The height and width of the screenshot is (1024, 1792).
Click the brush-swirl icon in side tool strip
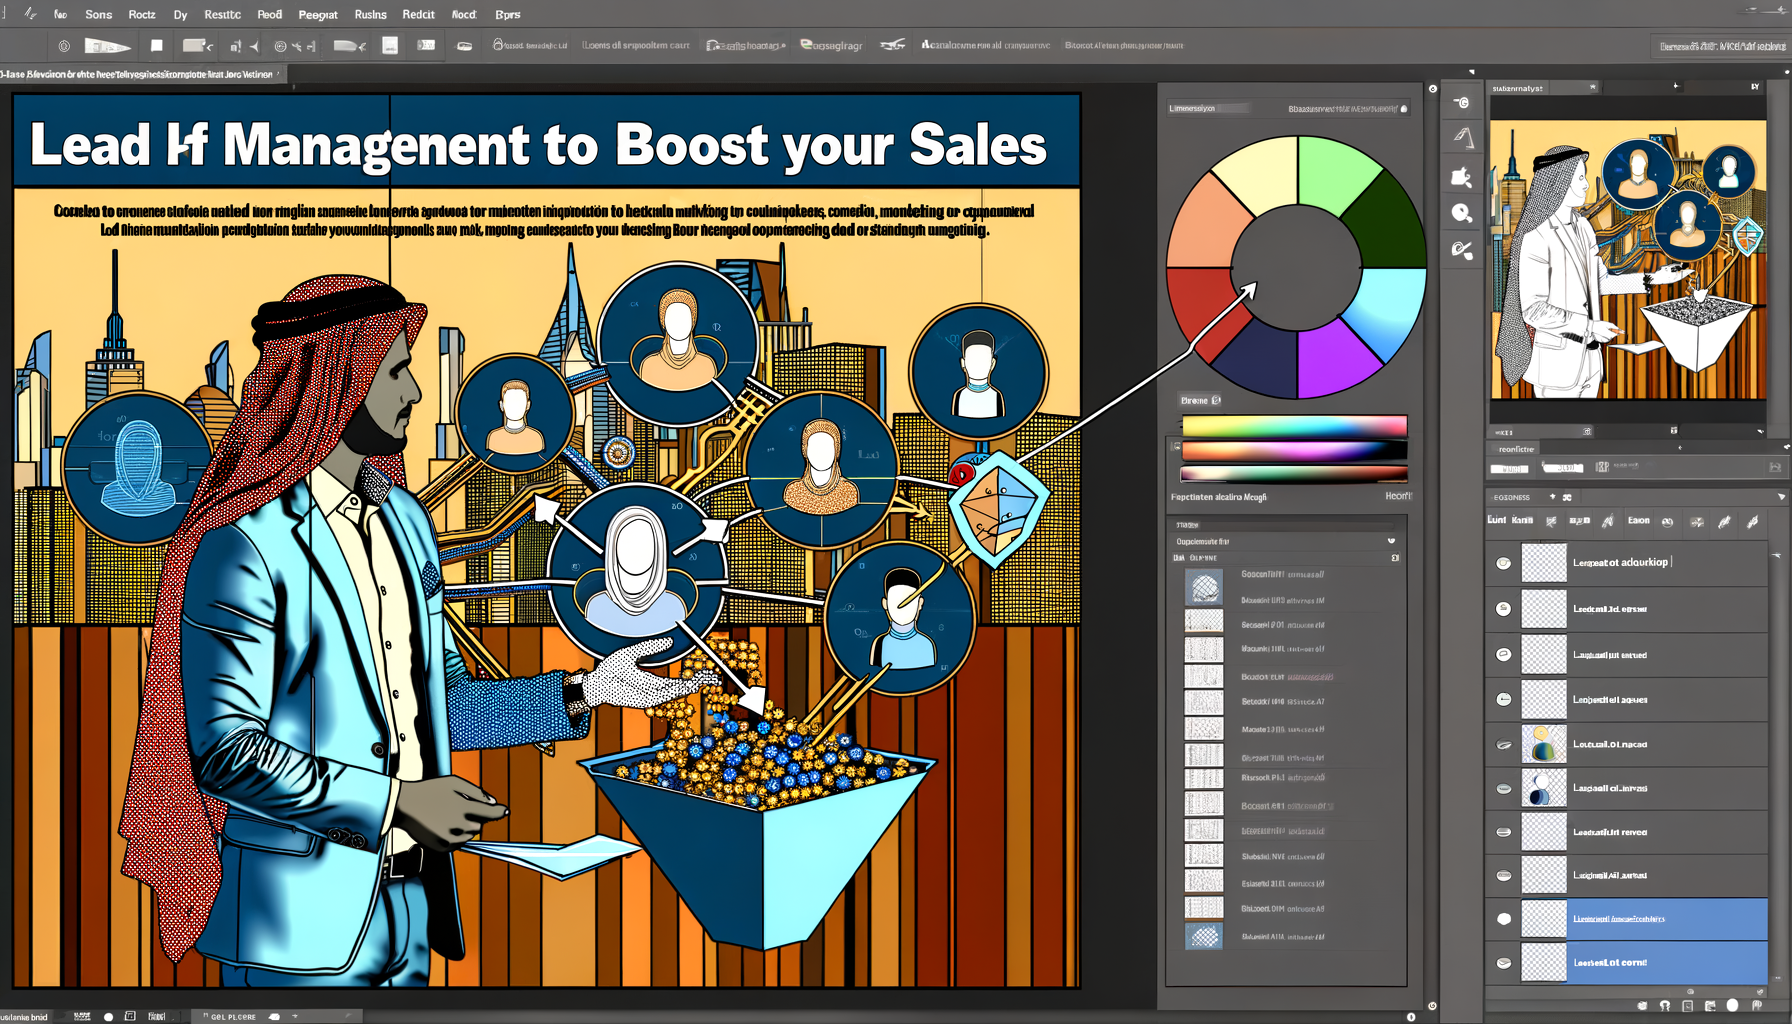point(1462,250)
